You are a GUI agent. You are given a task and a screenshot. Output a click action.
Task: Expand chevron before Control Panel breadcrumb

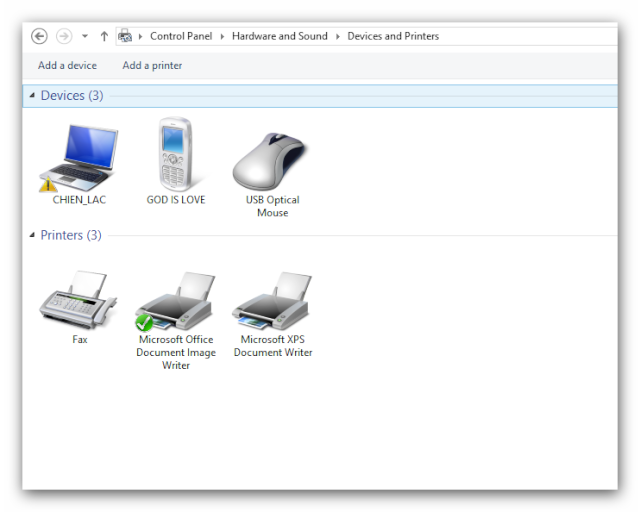140,36
